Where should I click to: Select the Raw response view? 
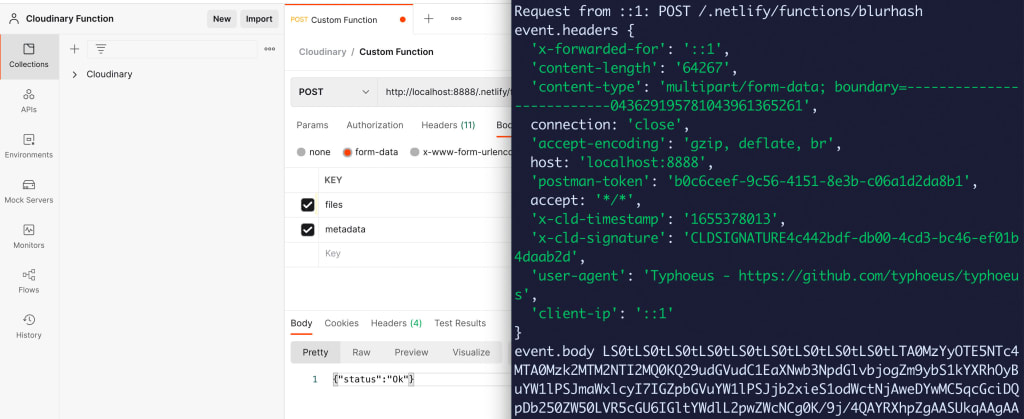361,352
